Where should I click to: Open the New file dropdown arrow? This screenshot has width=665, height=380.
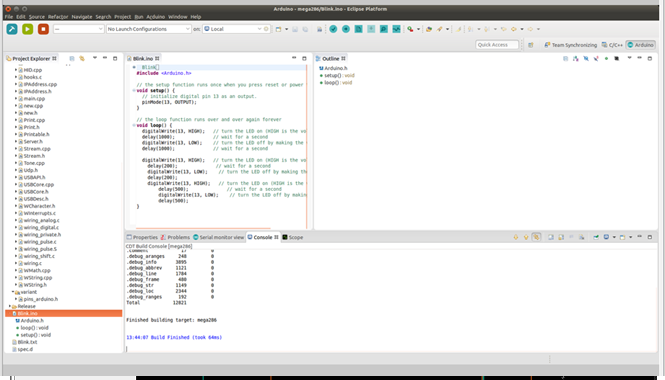click(286, 29)
